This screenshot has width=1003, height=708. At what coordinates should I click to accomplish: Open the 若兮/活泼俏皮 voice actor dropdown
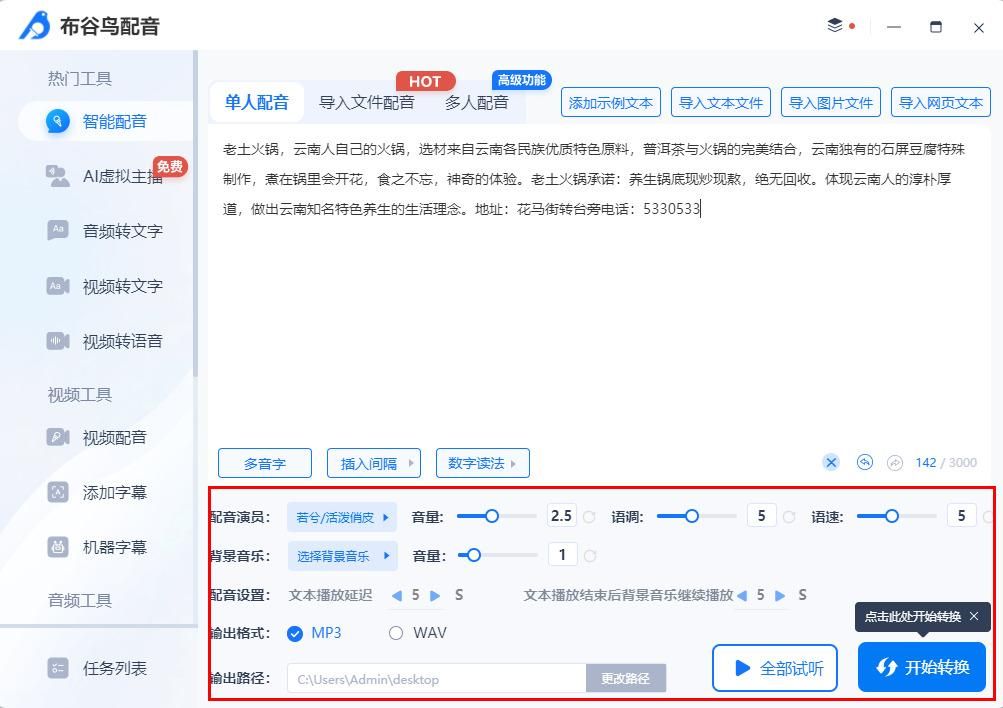tap(342, 517)
